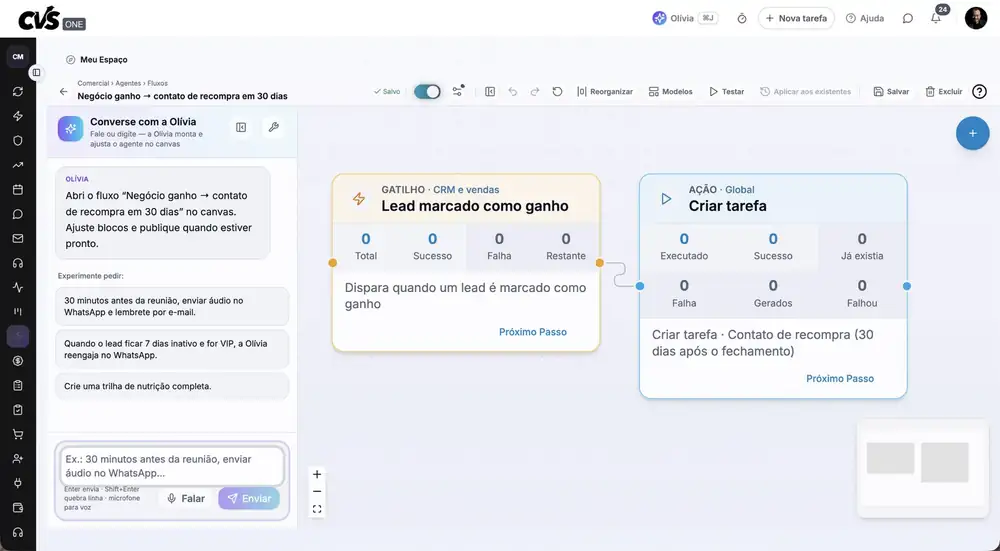This screenshot has width=1000, height=551.
Task: Send message with Enviar button
Action: (249, 499)
